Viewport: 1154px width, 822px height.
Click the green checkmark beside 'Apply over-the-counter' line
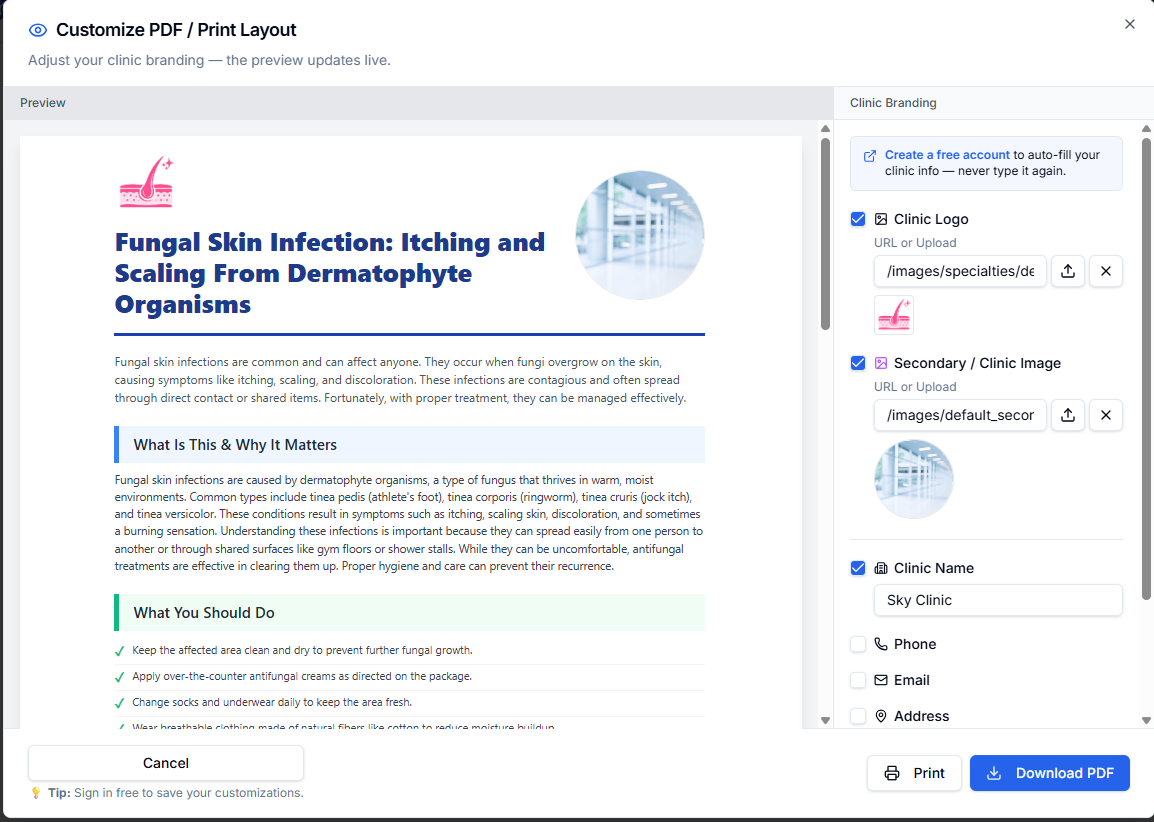[120, 677]
